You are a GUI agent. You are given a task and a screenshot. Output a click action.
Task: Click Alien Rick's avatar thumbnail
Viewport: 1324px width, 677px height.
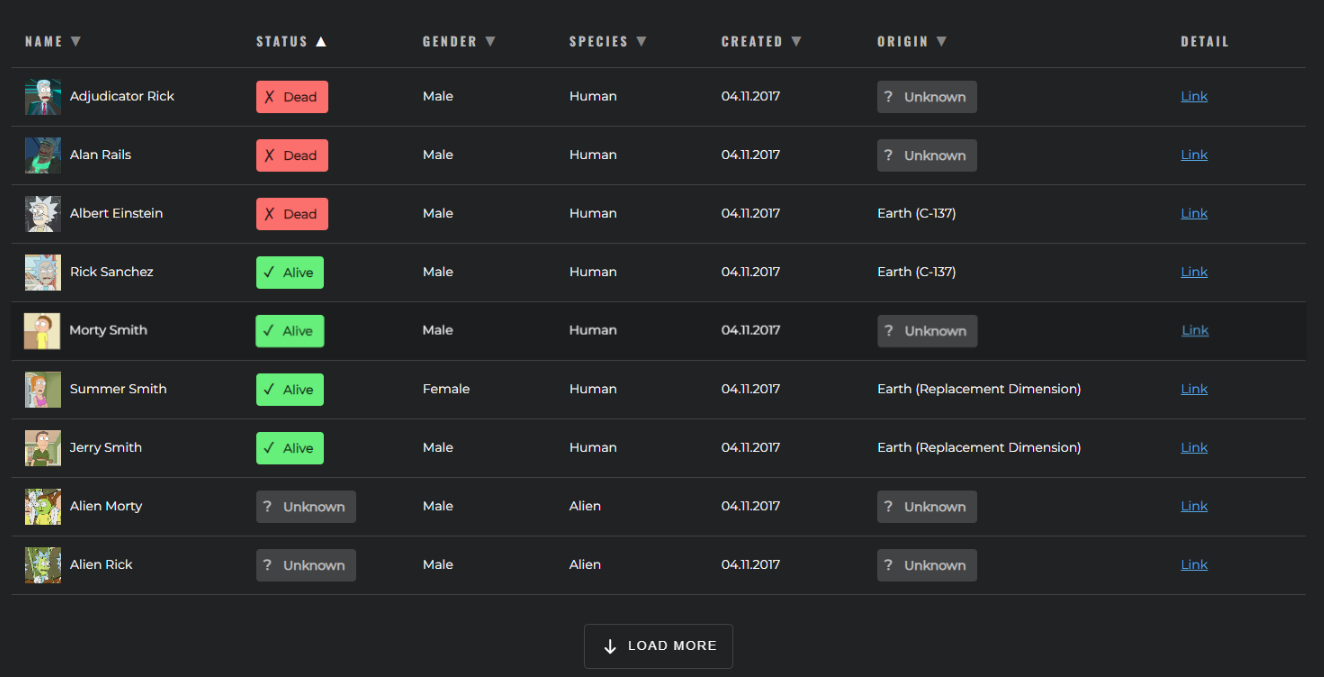coord(43,565)
